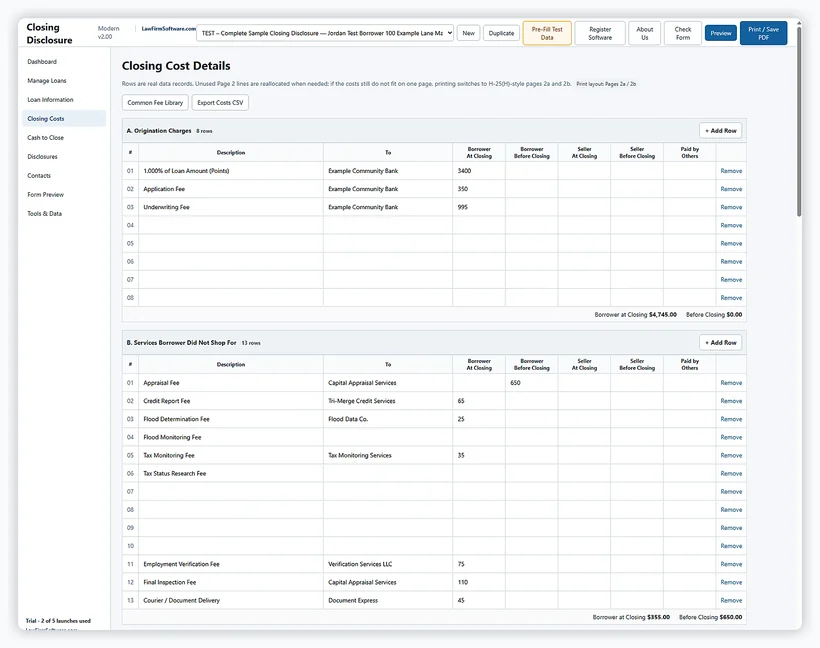Screen dimensions: 820x648
Task: Edit payee Flood Data Co.
Action: 388,419
